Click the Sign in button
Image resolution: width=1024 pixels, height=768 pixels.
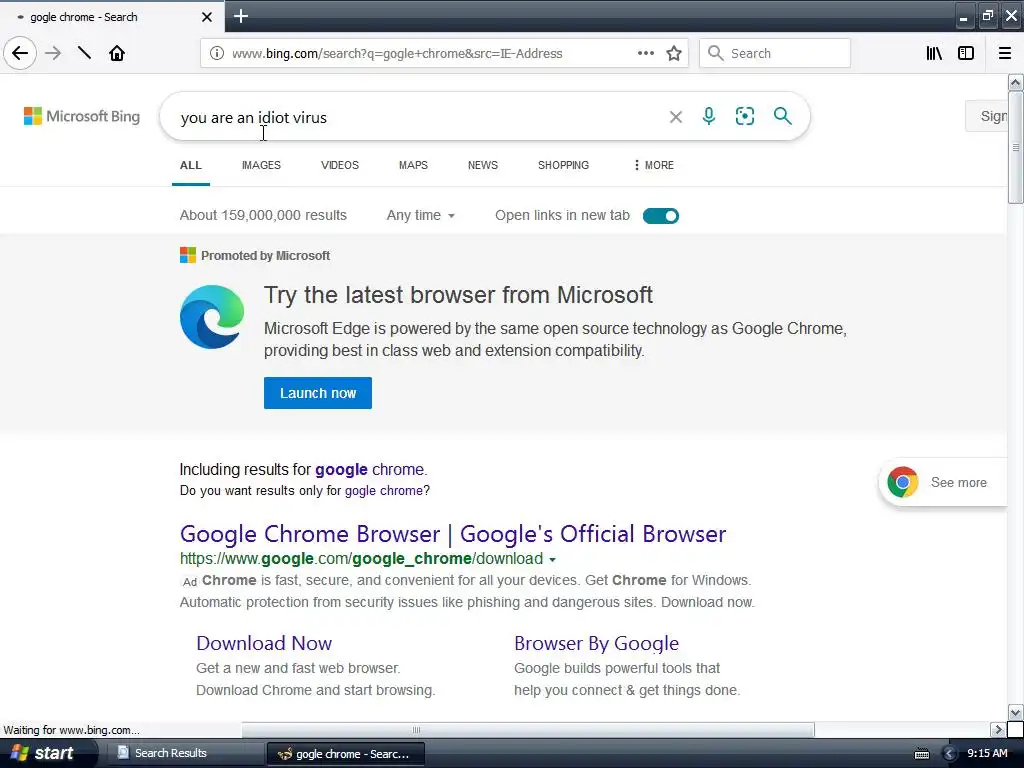(987, 116)
